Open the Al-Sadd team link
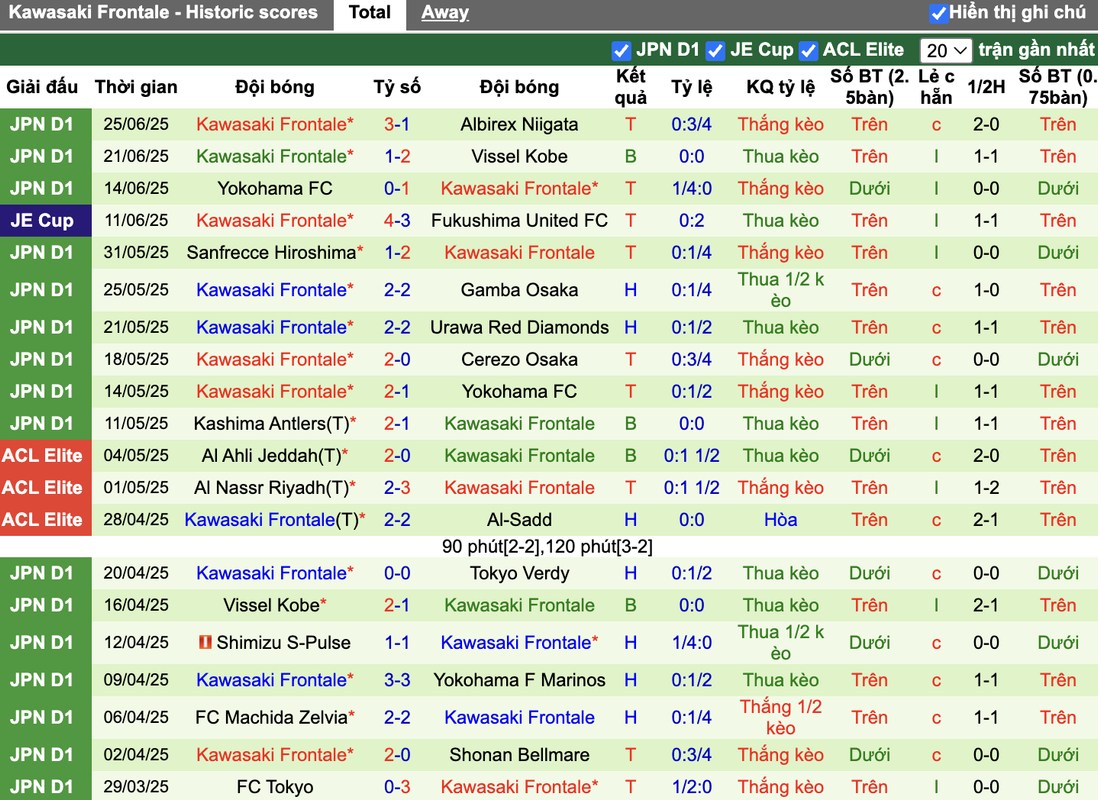1098x800 pixels. click(x=520, y=520)
